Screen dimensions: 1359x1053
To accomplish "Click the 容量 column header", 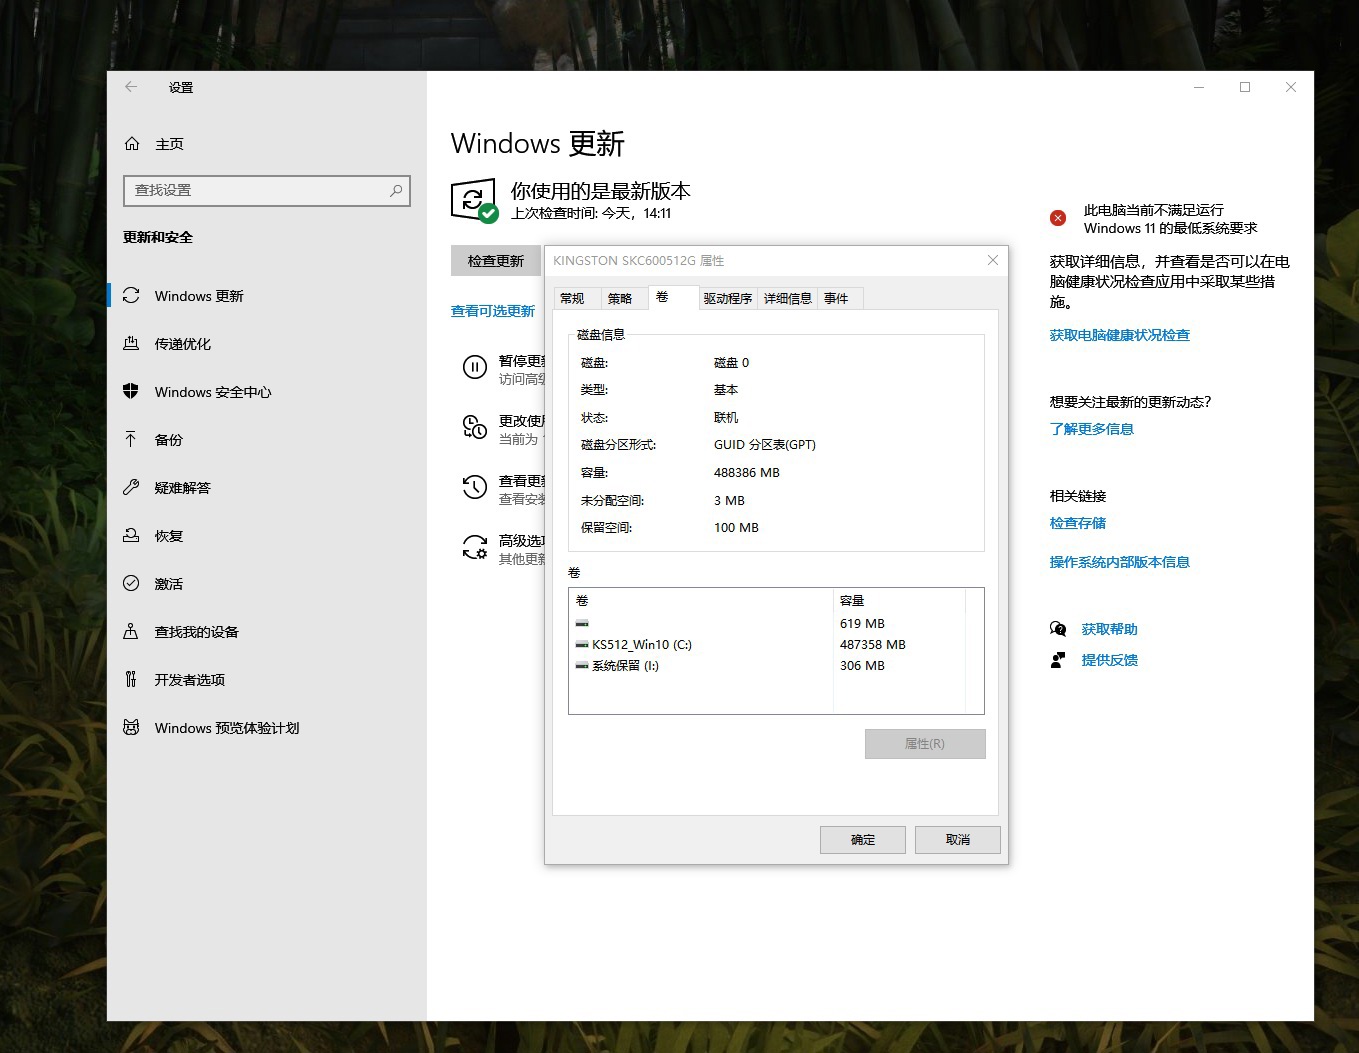I will click(x=899, y=601).
